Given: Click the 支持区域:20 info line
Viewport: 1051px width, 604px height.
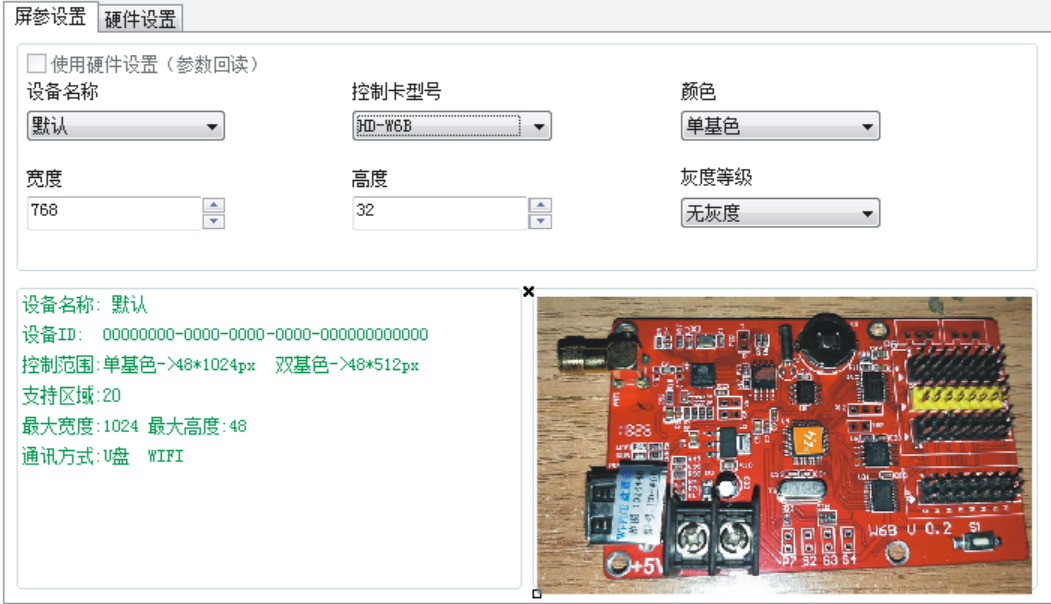Looking at the screenshot, I should point(72,396).
